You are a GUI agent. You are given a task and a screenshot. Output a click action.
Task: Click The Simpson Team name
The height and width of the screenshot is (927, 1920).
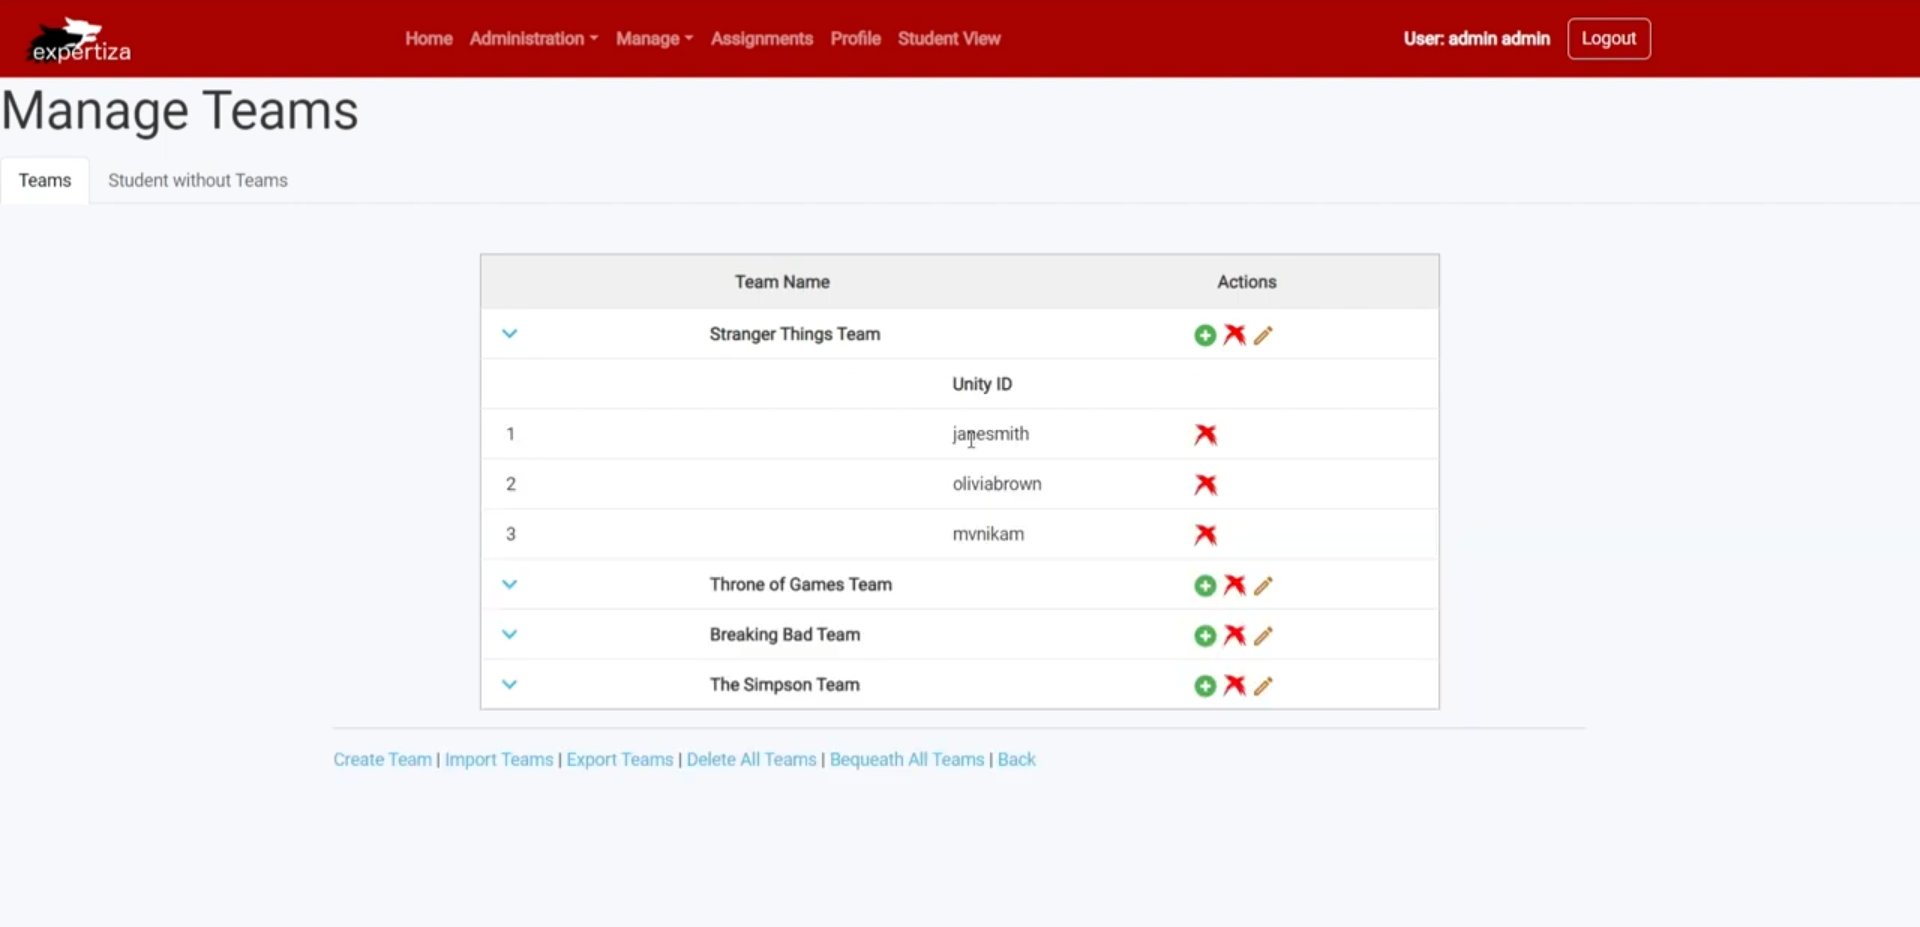pos(785,684)
